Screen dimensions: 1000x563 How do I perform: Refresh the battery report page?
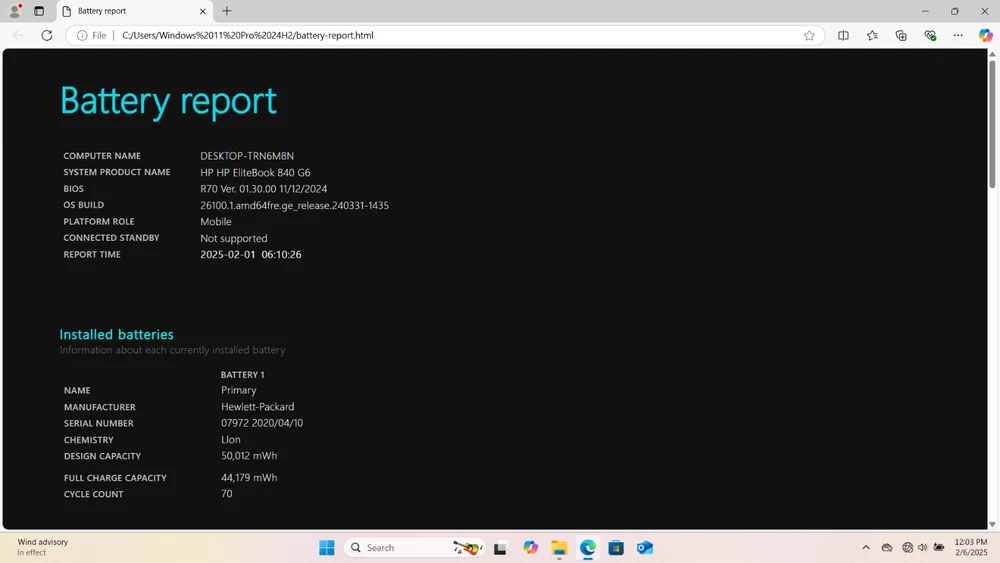[46, 35]
